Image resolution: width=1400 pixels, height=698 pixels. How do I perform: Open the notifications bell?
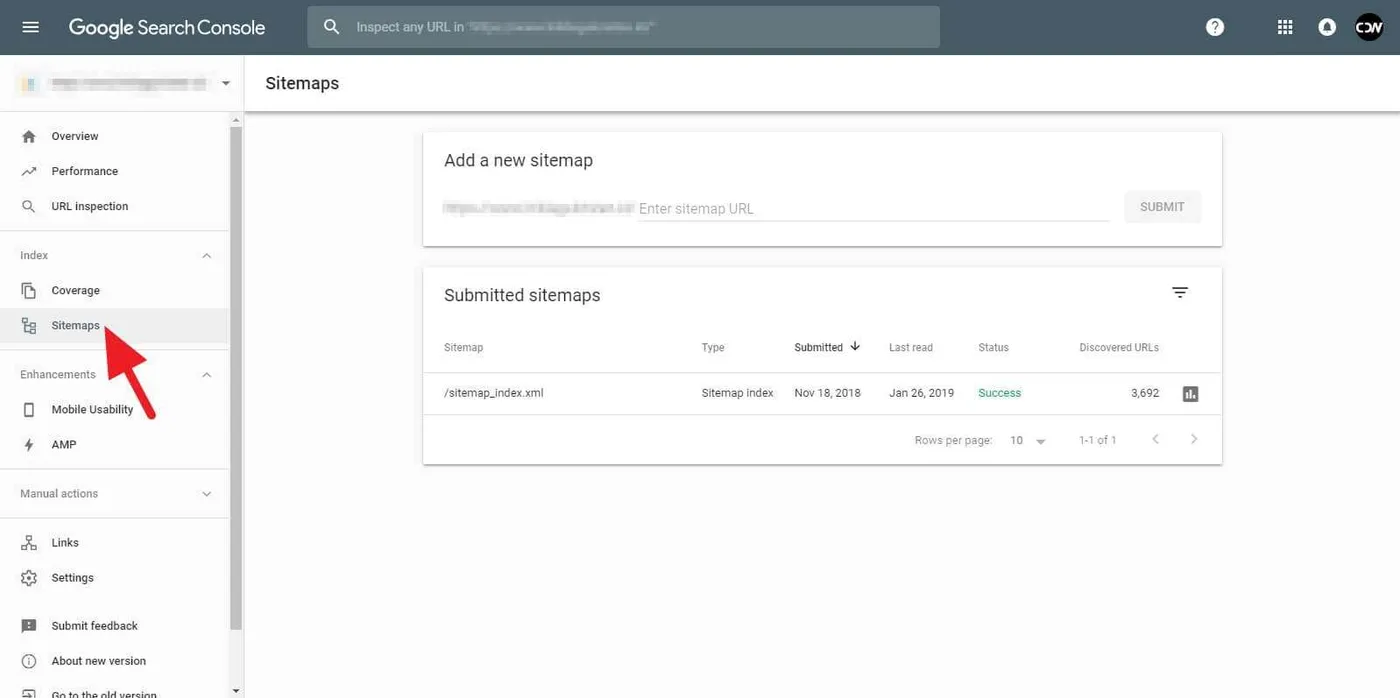tap(1327, 27)
